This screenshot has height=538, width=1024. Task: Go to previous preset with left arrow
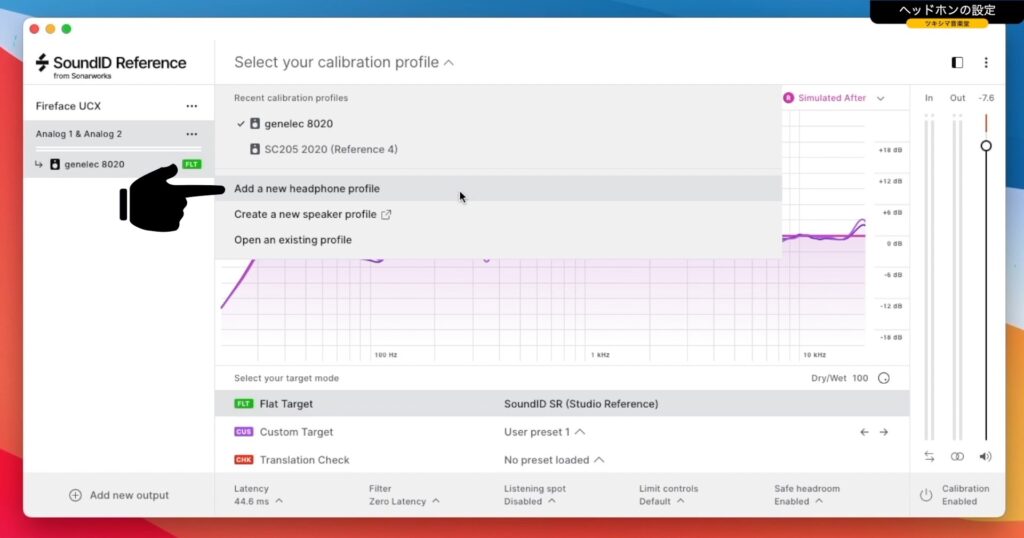864,432
